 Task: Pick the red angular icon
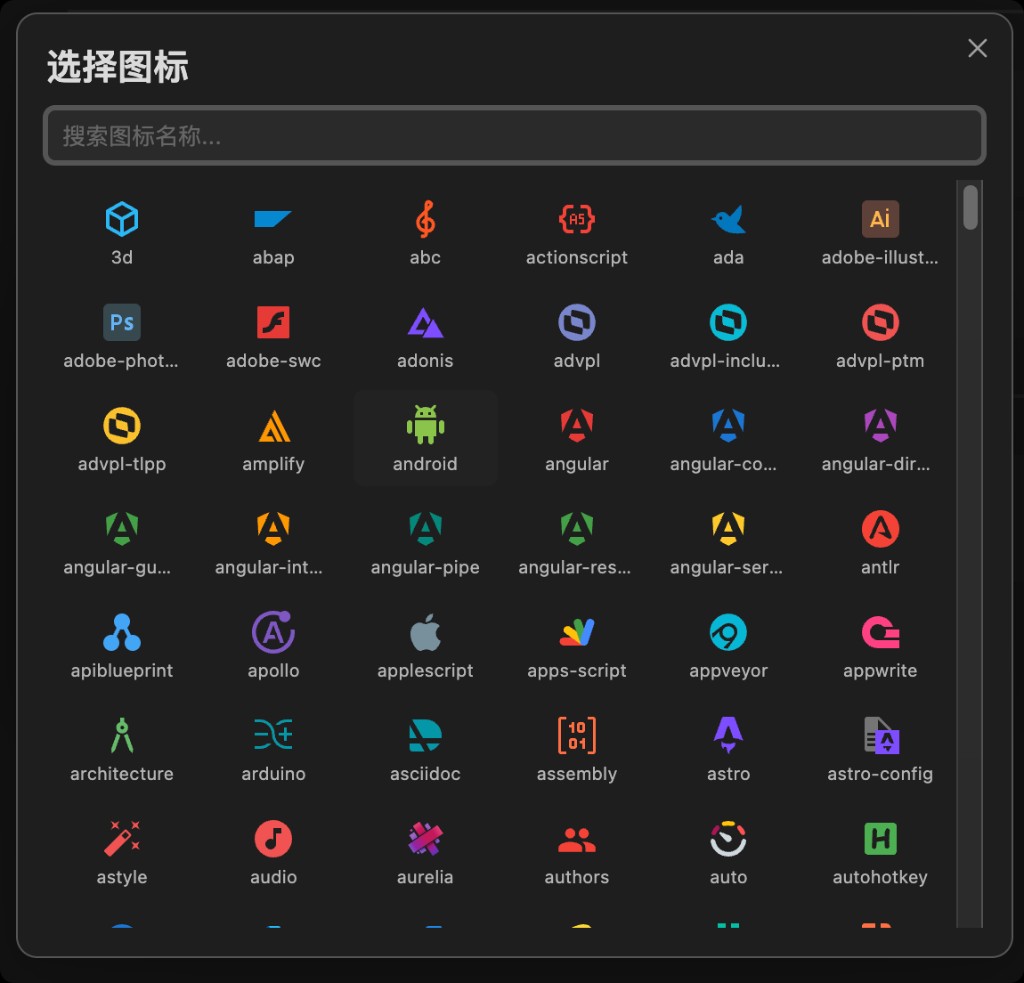(x=577, y=425)
